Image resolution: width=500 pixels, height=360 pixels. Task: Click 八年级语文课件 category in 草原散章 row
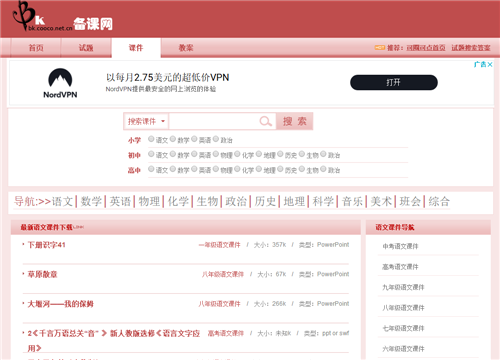point(223,274)
